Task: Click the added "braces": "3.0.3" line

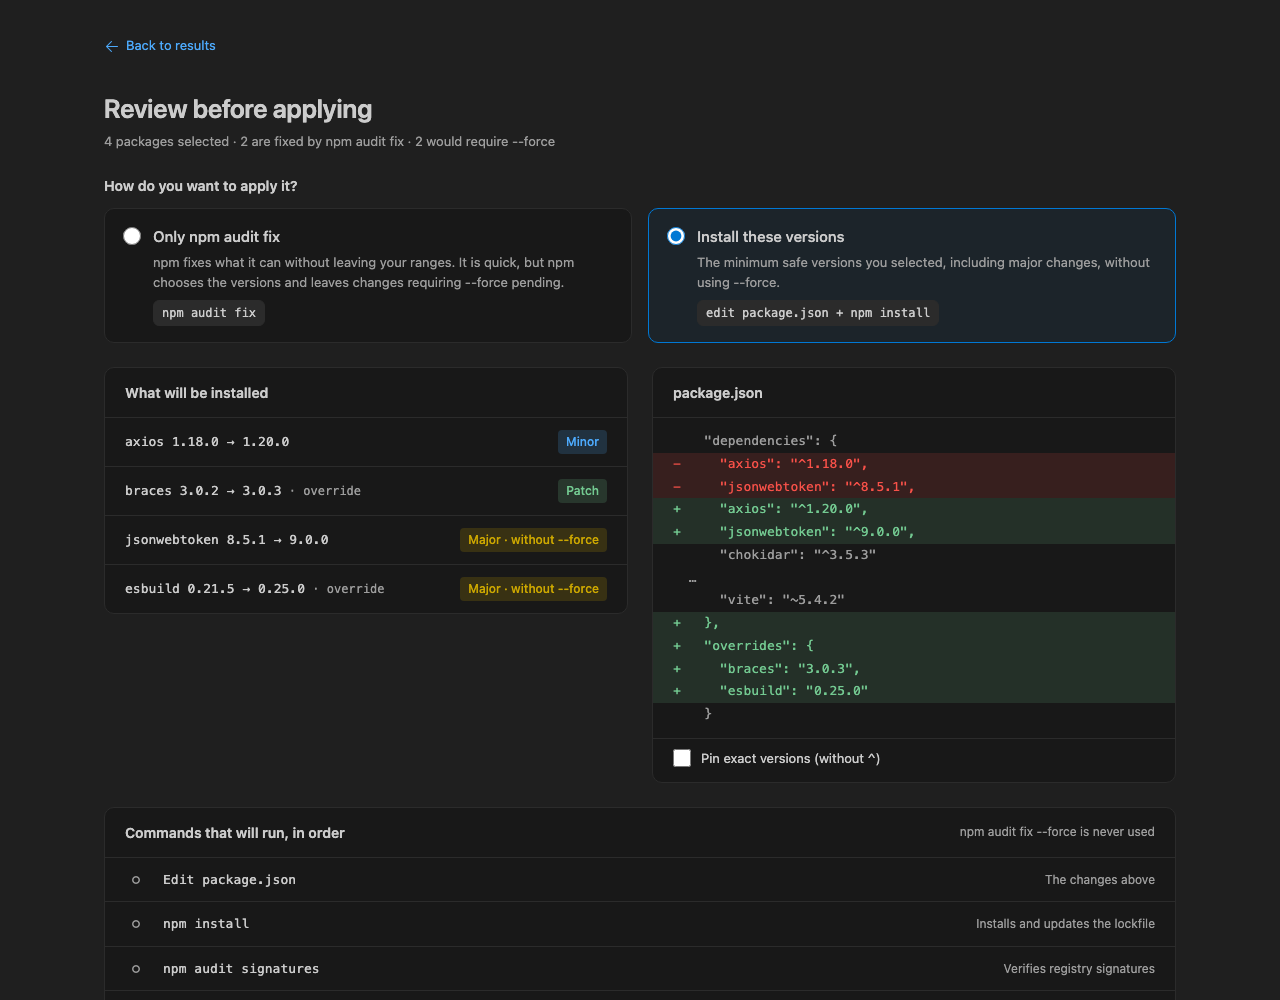Action: [914, 668]
